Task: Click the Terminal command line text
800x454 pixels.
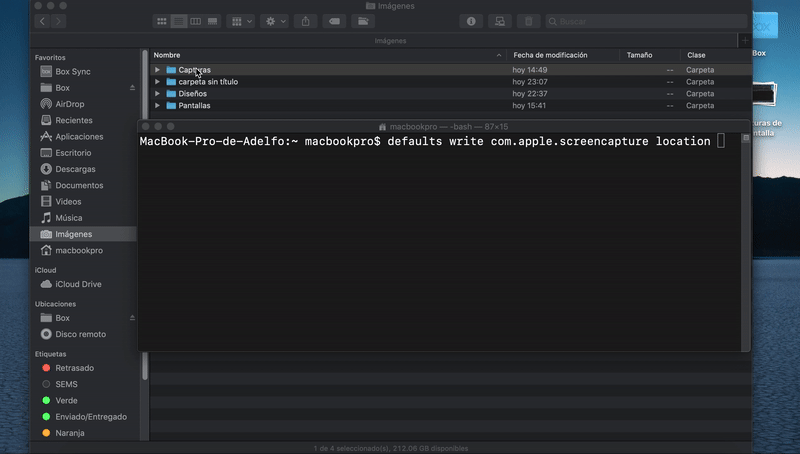Action: point(425,141)
